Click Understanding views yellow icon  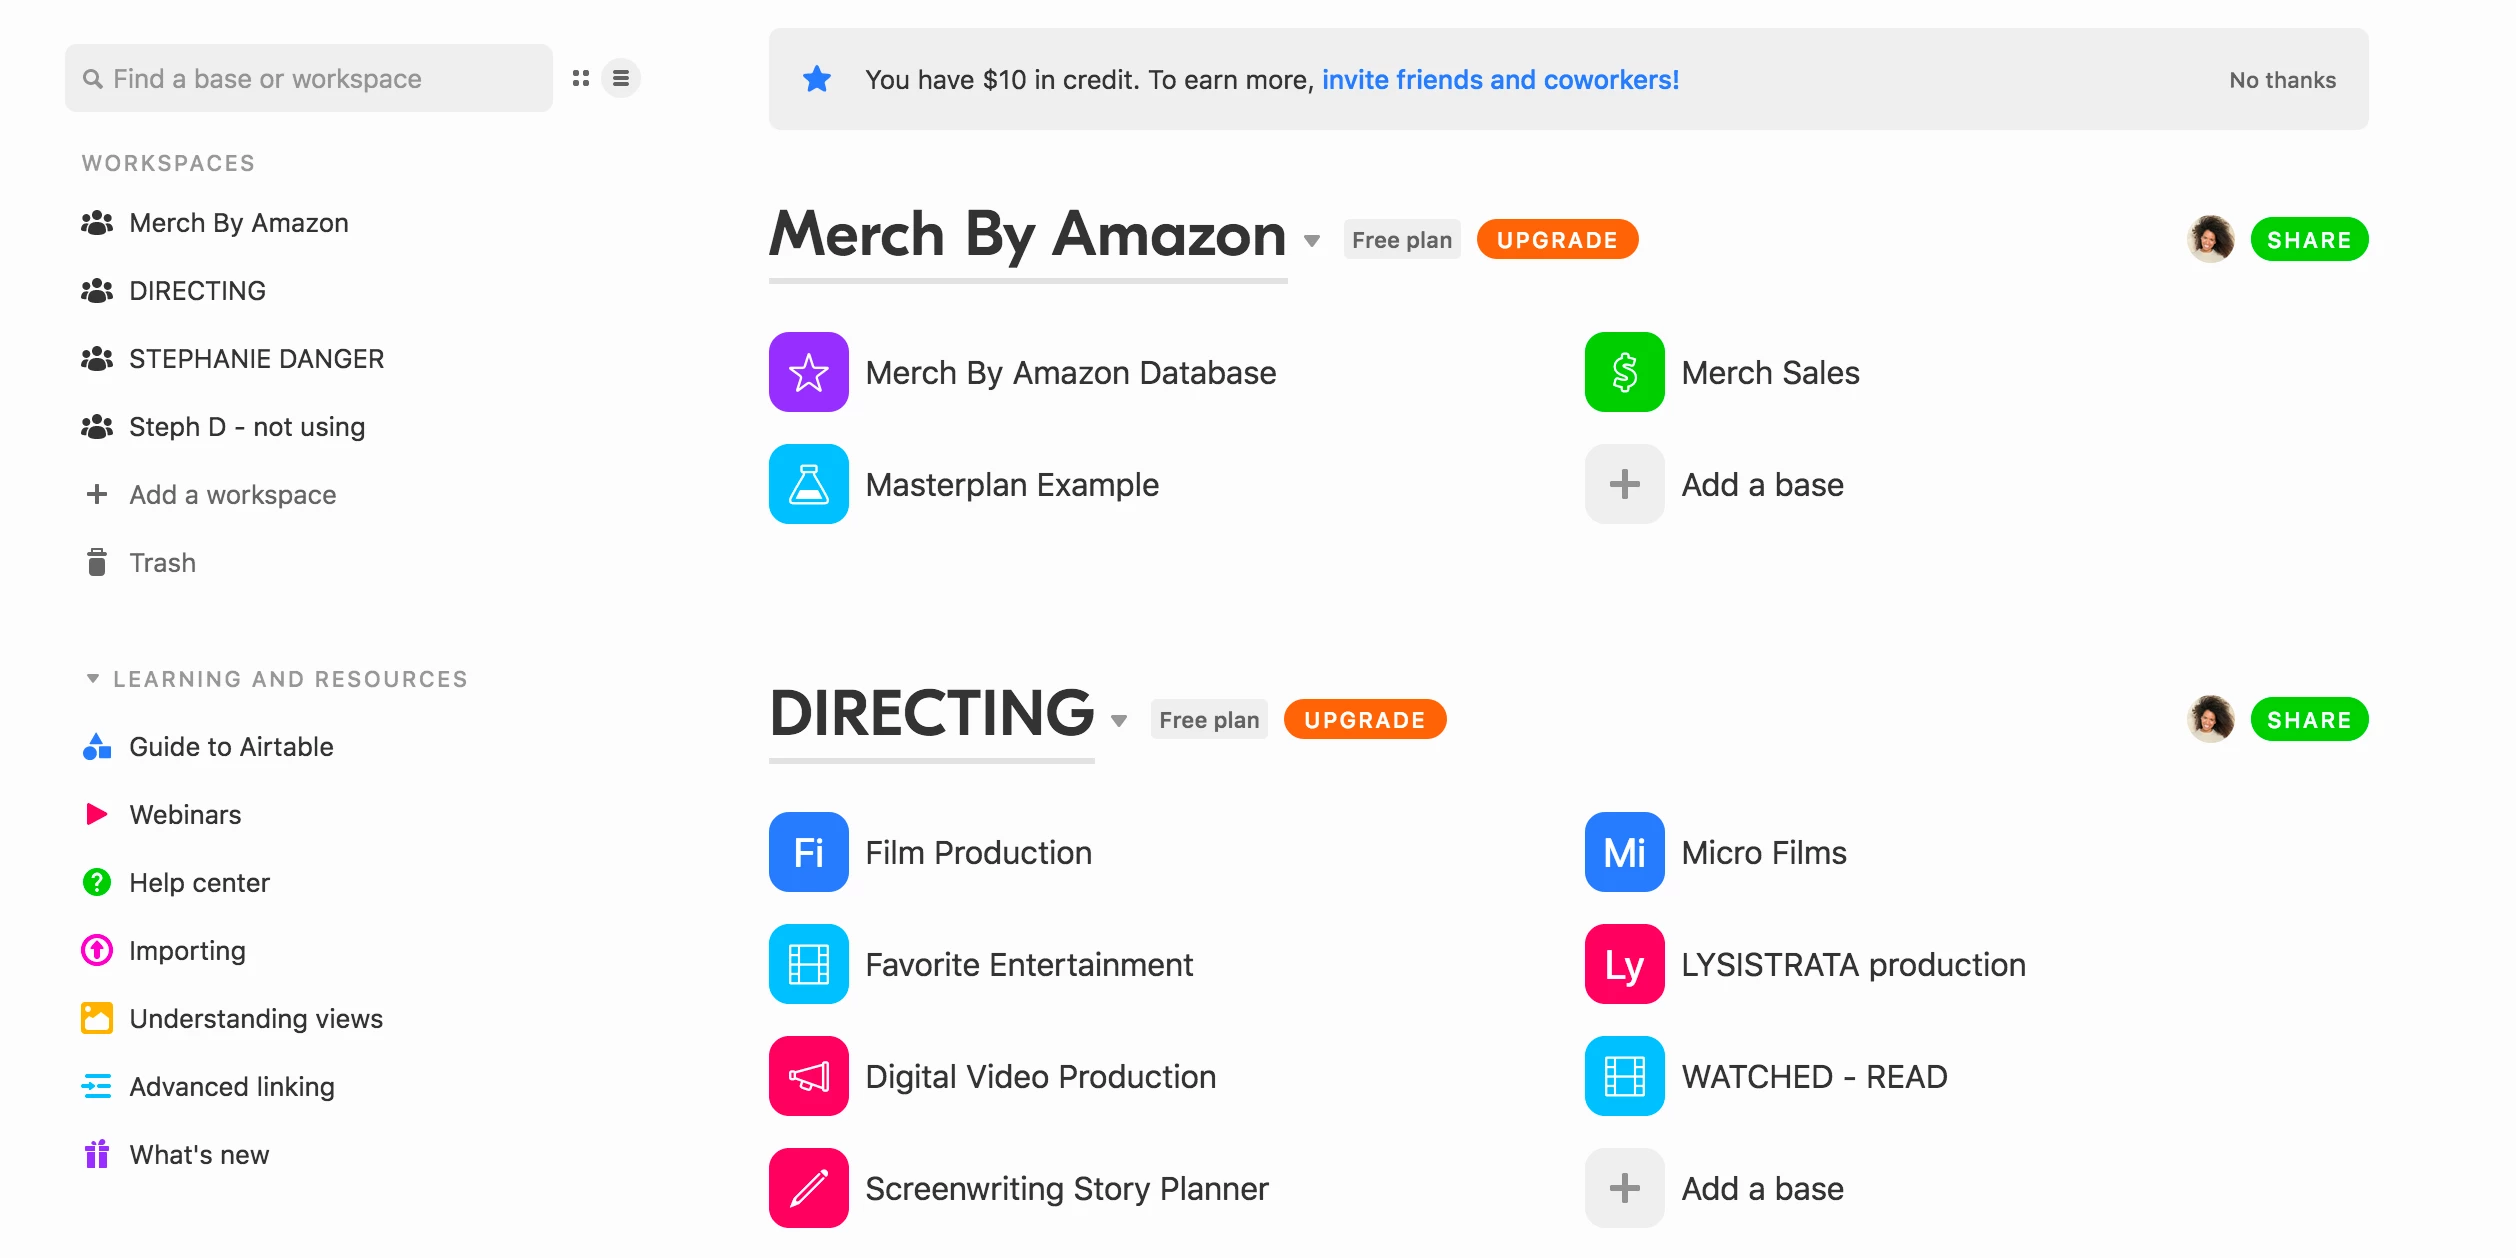97,1018
